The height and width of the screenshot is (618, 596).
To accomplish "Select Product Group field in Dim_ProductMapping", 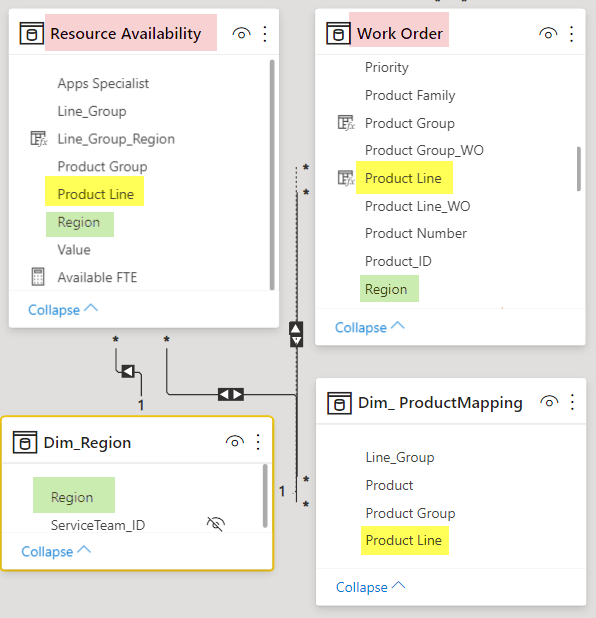I will pyautogui.click(x=410, y=513).
